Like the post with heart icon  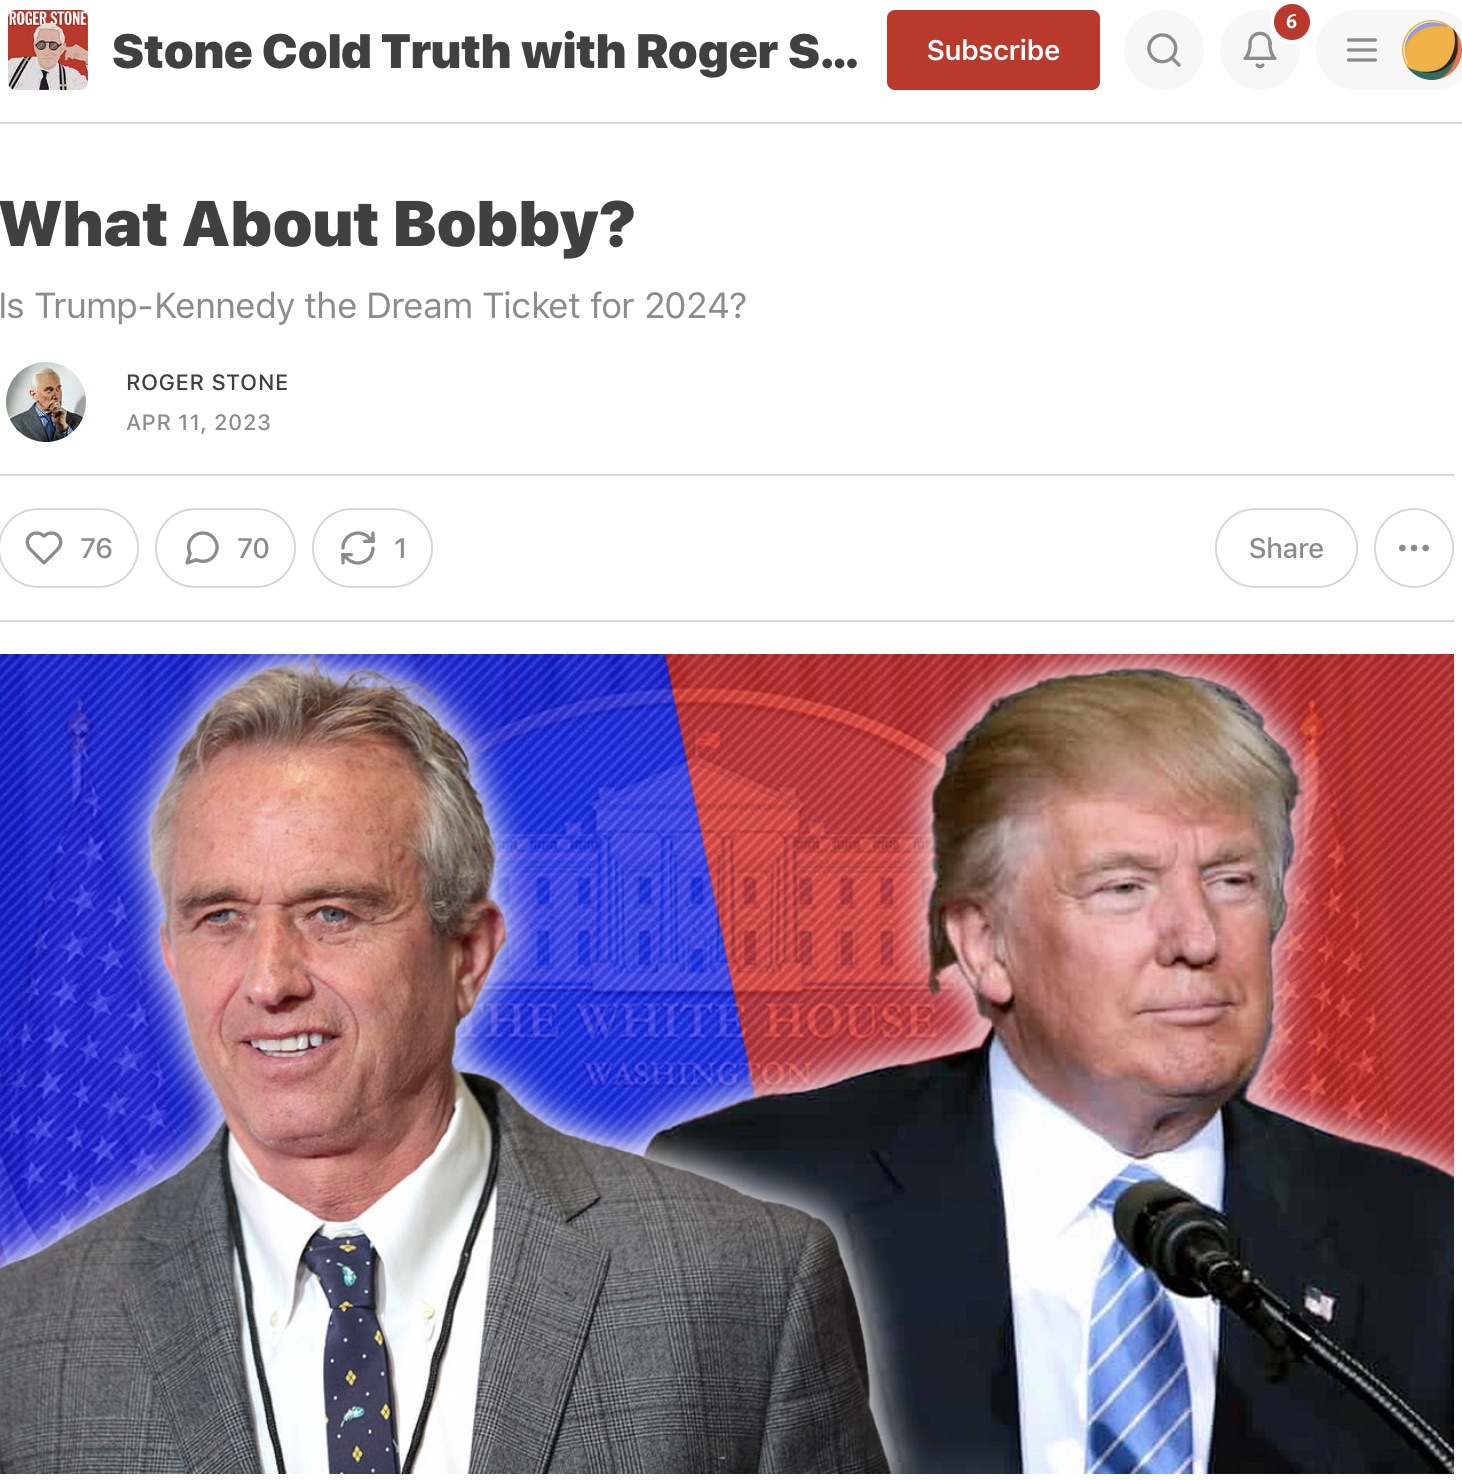[x=69, y=548]
